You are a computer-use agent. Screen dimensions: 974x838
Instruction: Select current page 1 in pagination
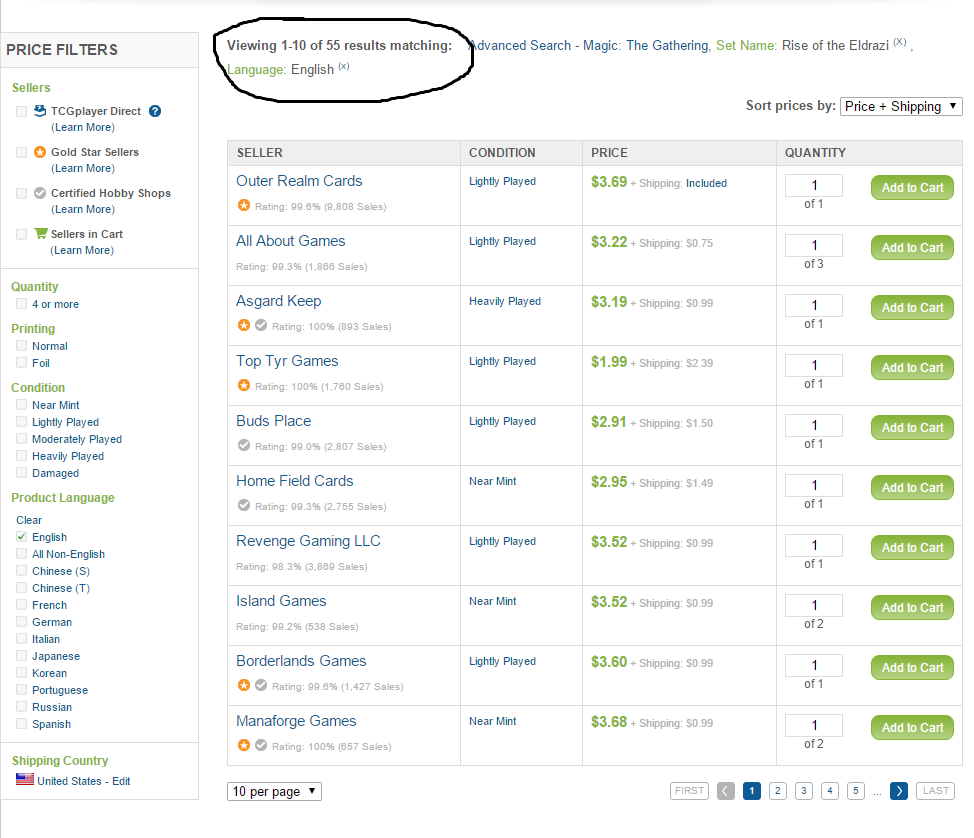(x=752, y=791)
